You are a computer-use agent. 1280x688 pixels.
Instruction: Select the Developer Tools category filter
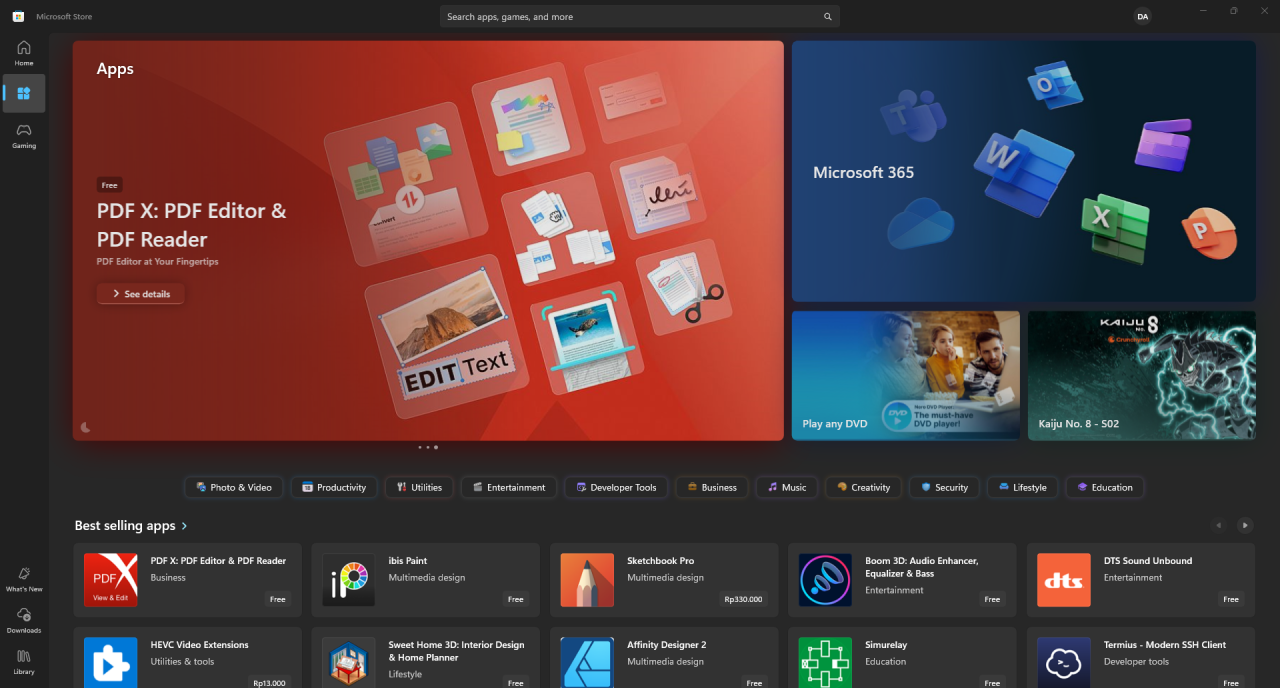tap(616, 487)
